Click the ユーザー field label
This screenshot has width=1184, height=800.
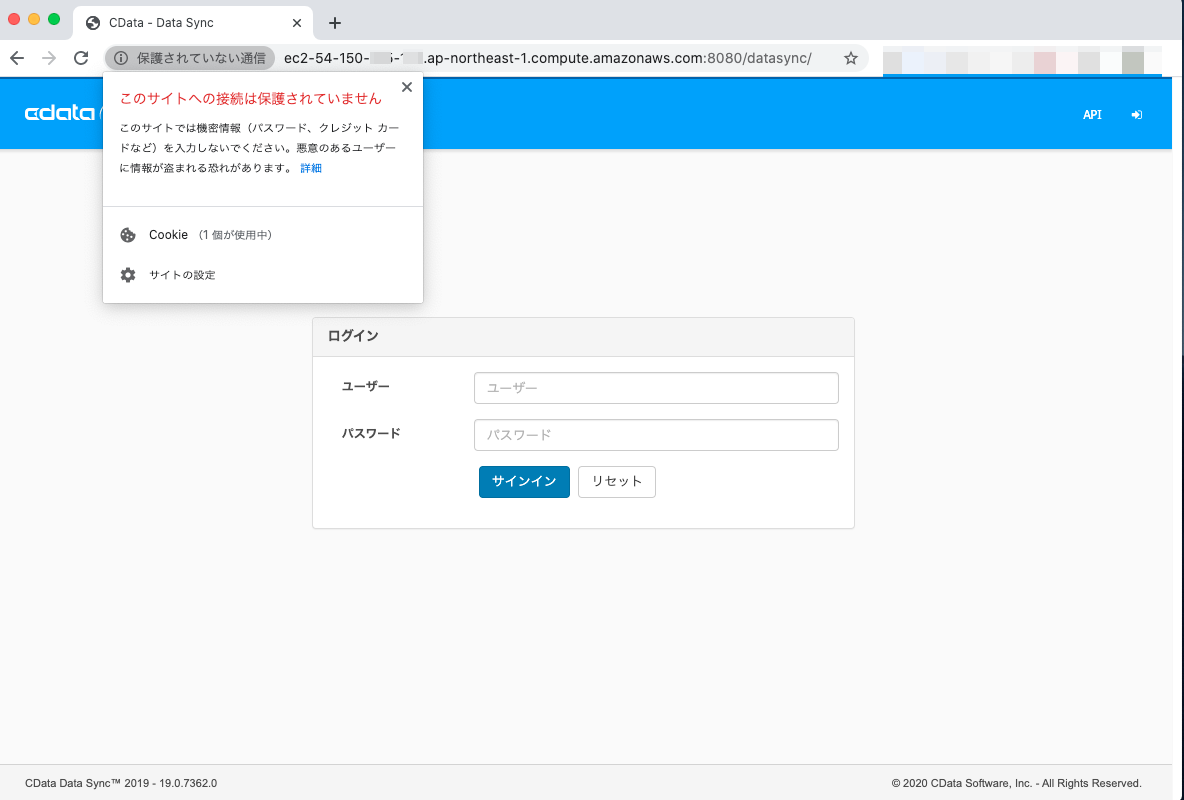[366, 387]
